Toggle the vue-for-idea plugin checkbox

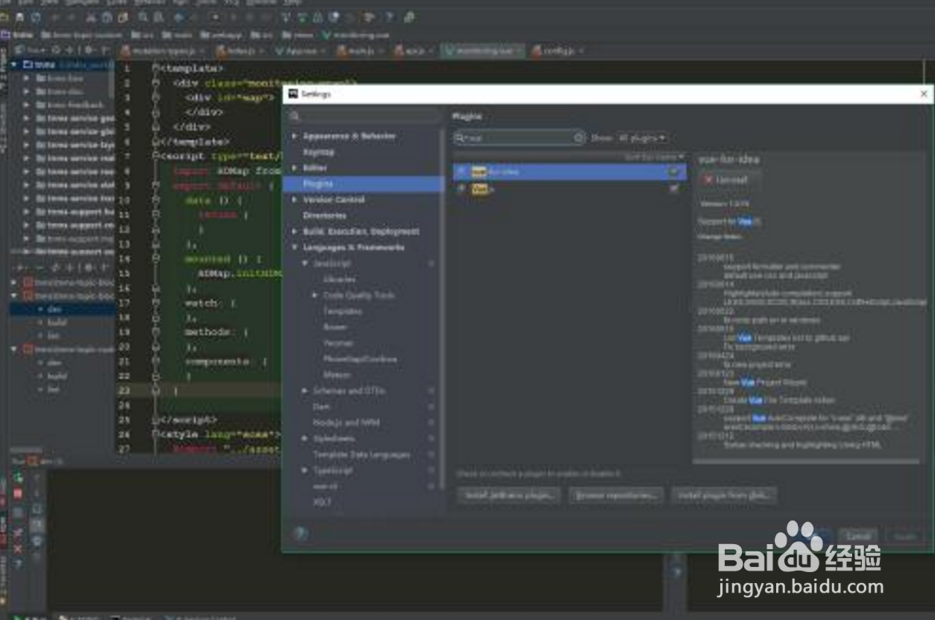point(674,172)
